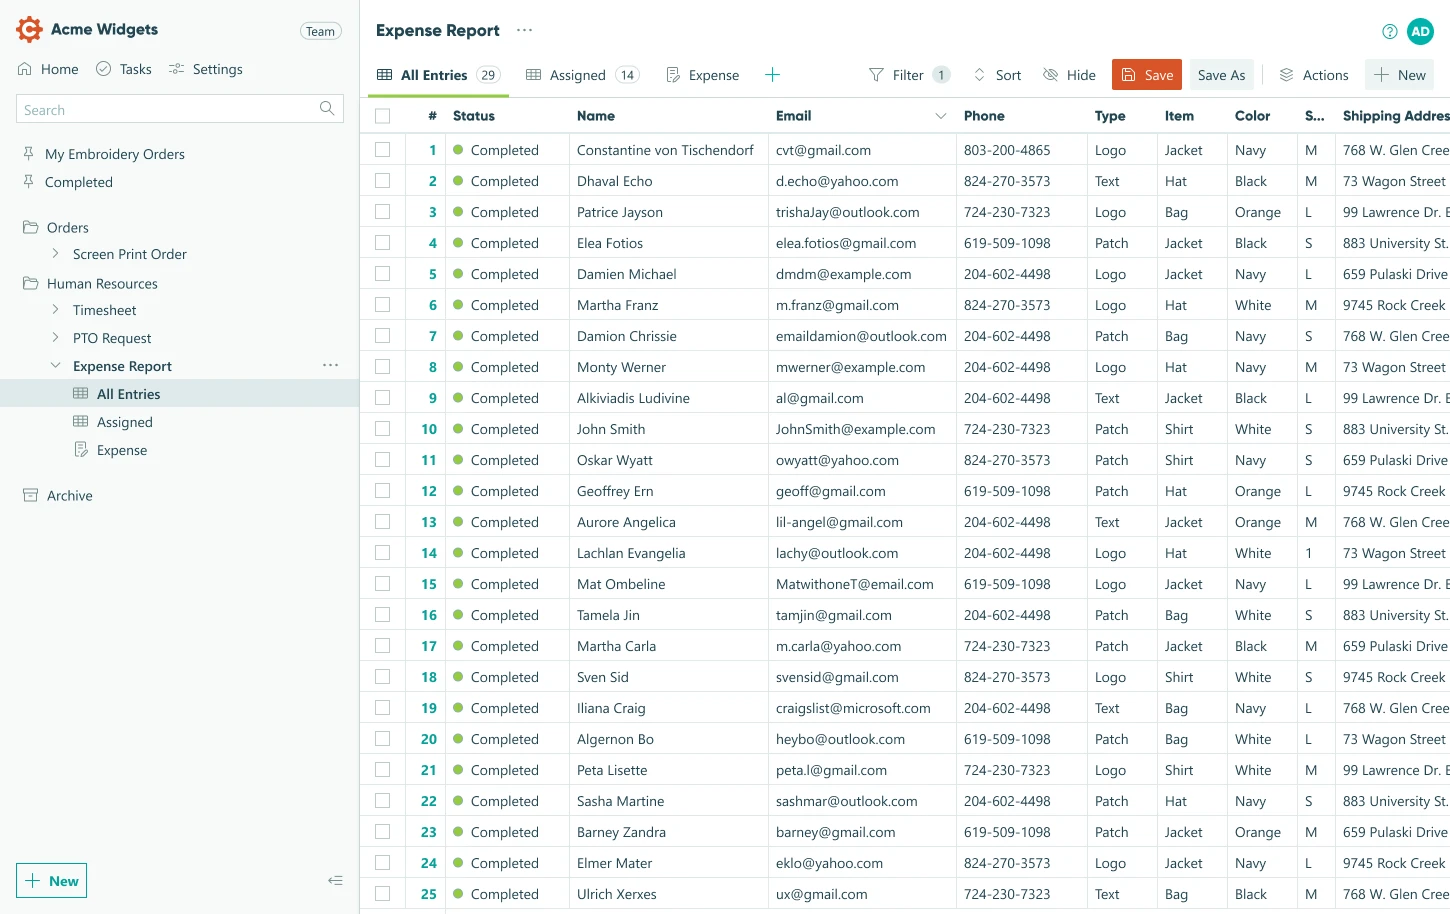Tick the checkbox for row 10 John Smith
The image size is (1450, 914).
(x=382, y=429)
